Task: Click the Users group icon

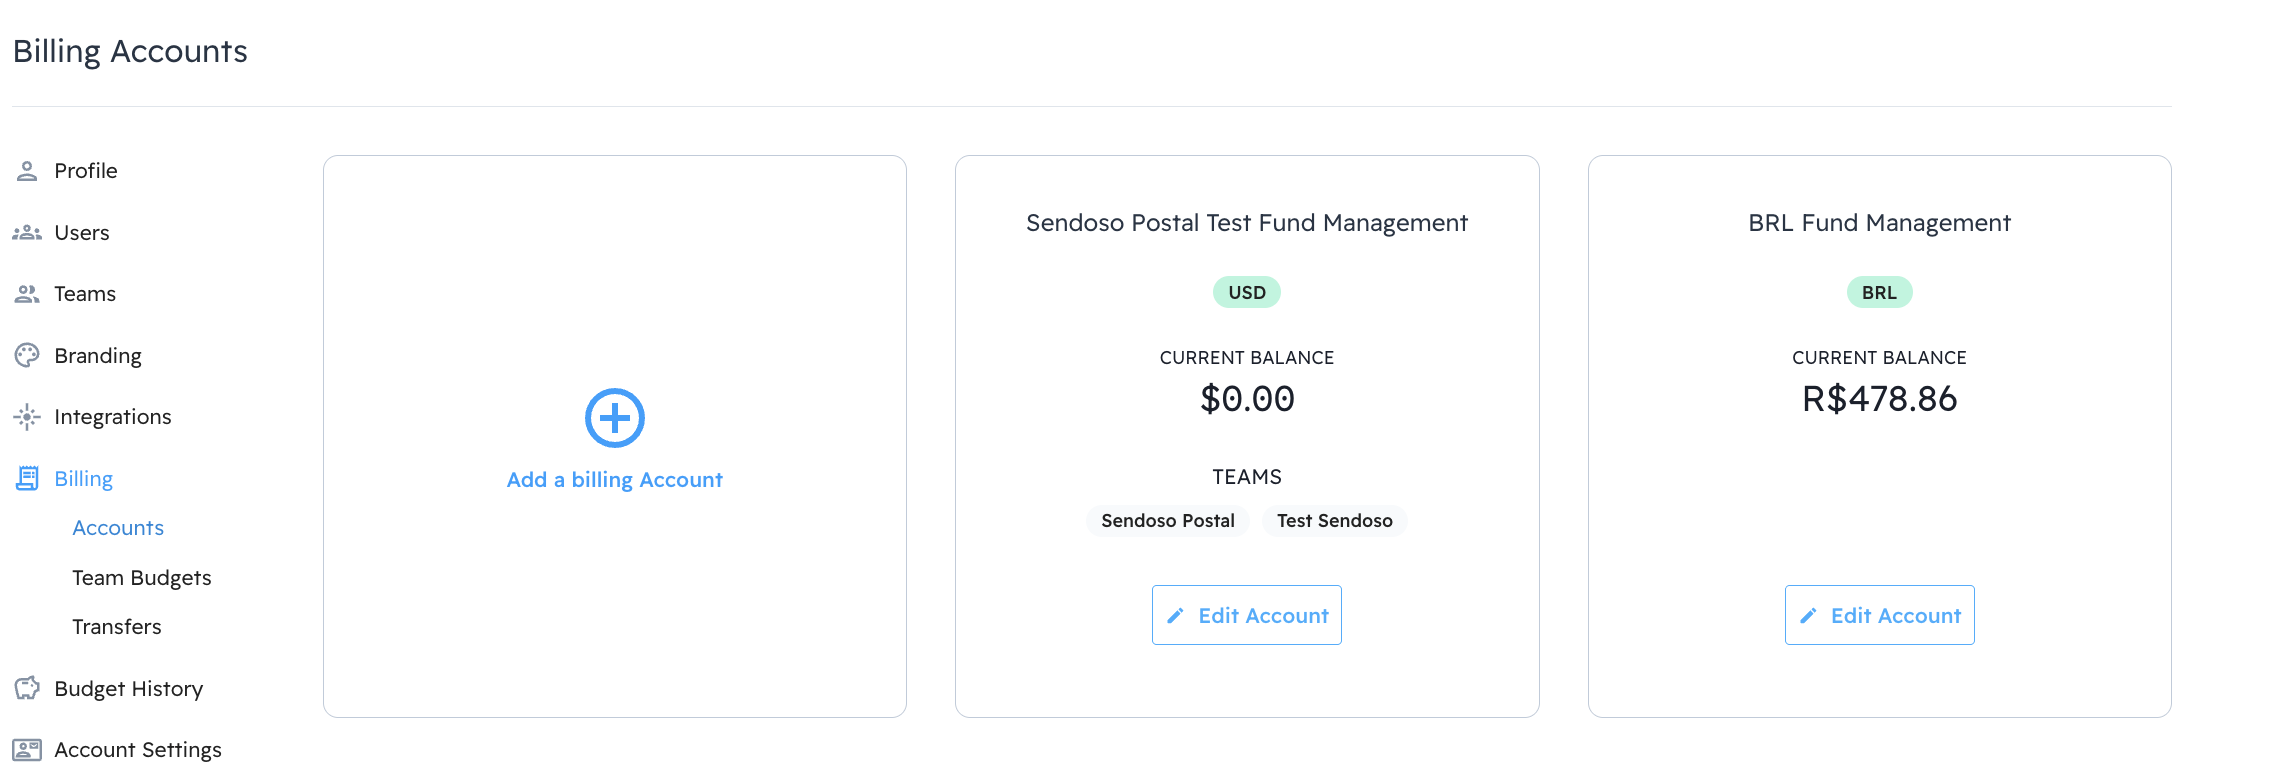Action: (x=27, y=233)
